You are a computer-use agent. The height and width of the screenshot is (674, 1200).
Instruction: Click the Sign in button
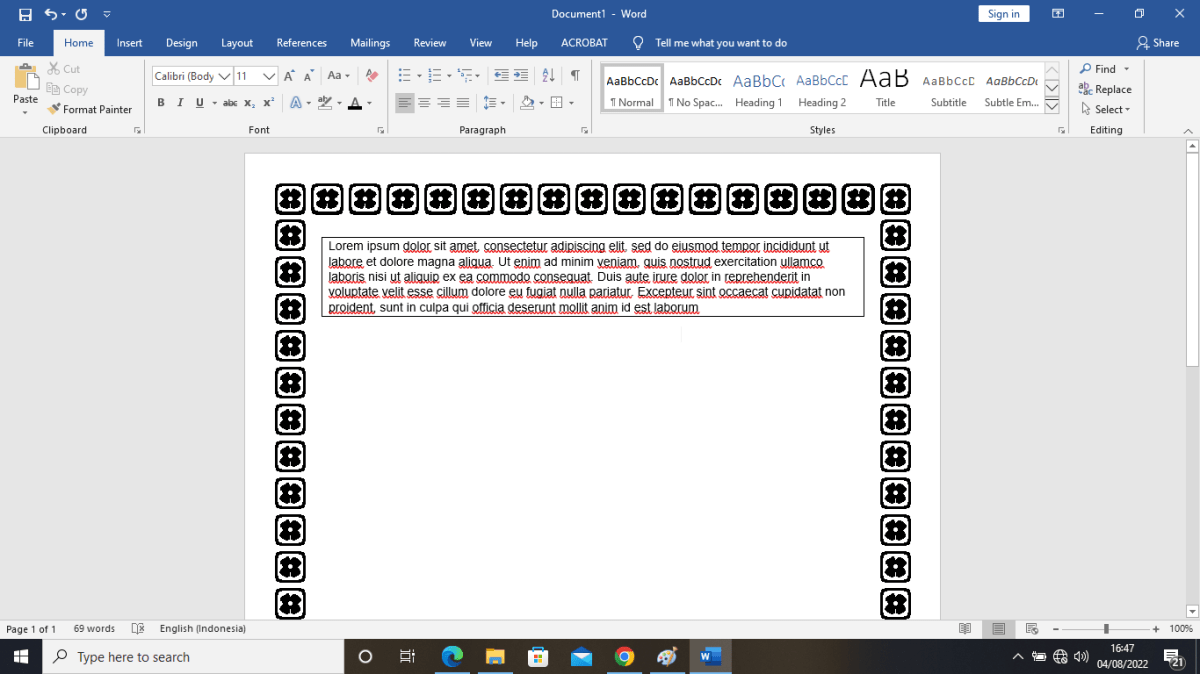[1003, 14]
